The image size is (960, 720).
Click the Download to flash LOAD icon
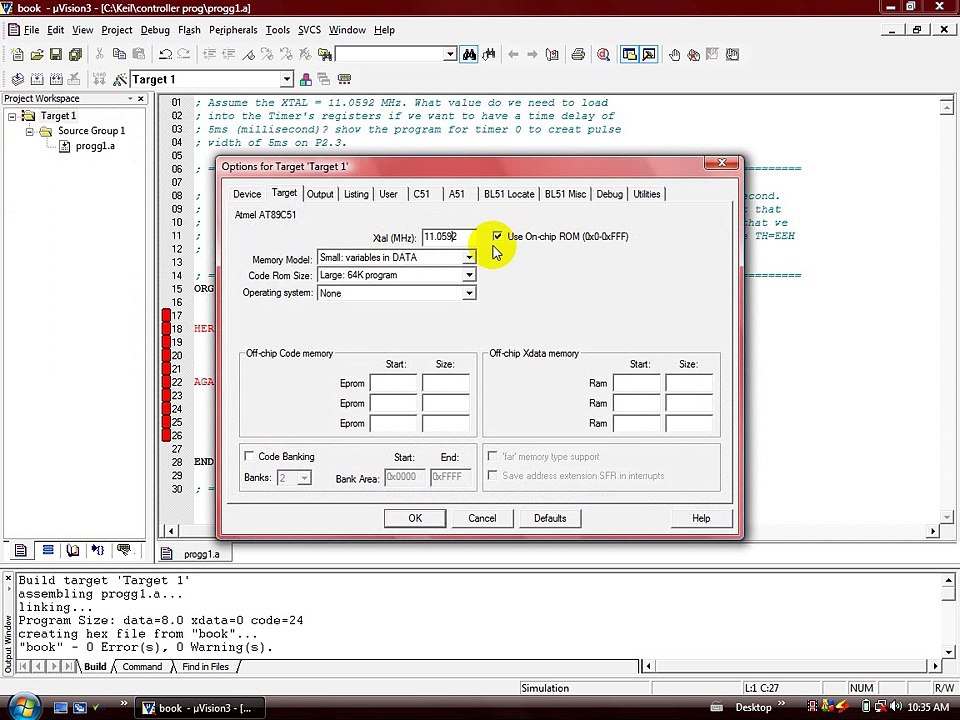[99, 79]
